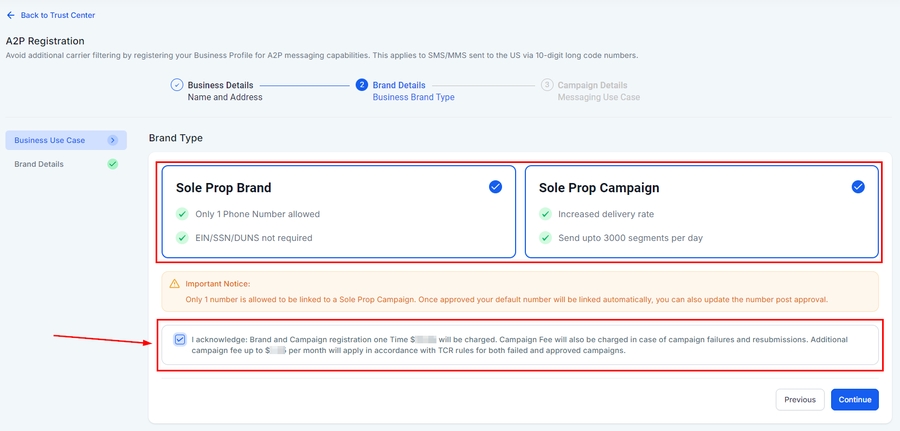
Task: Click the Brand Details step number icon
Action: 362,86
